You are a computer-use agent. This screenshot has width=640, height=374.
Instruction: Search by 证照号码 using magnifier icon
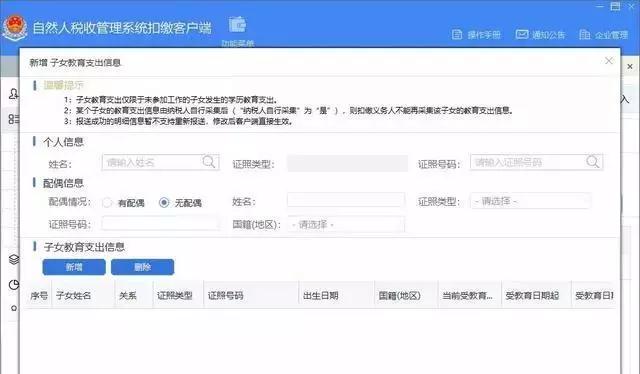click(593, 162)
